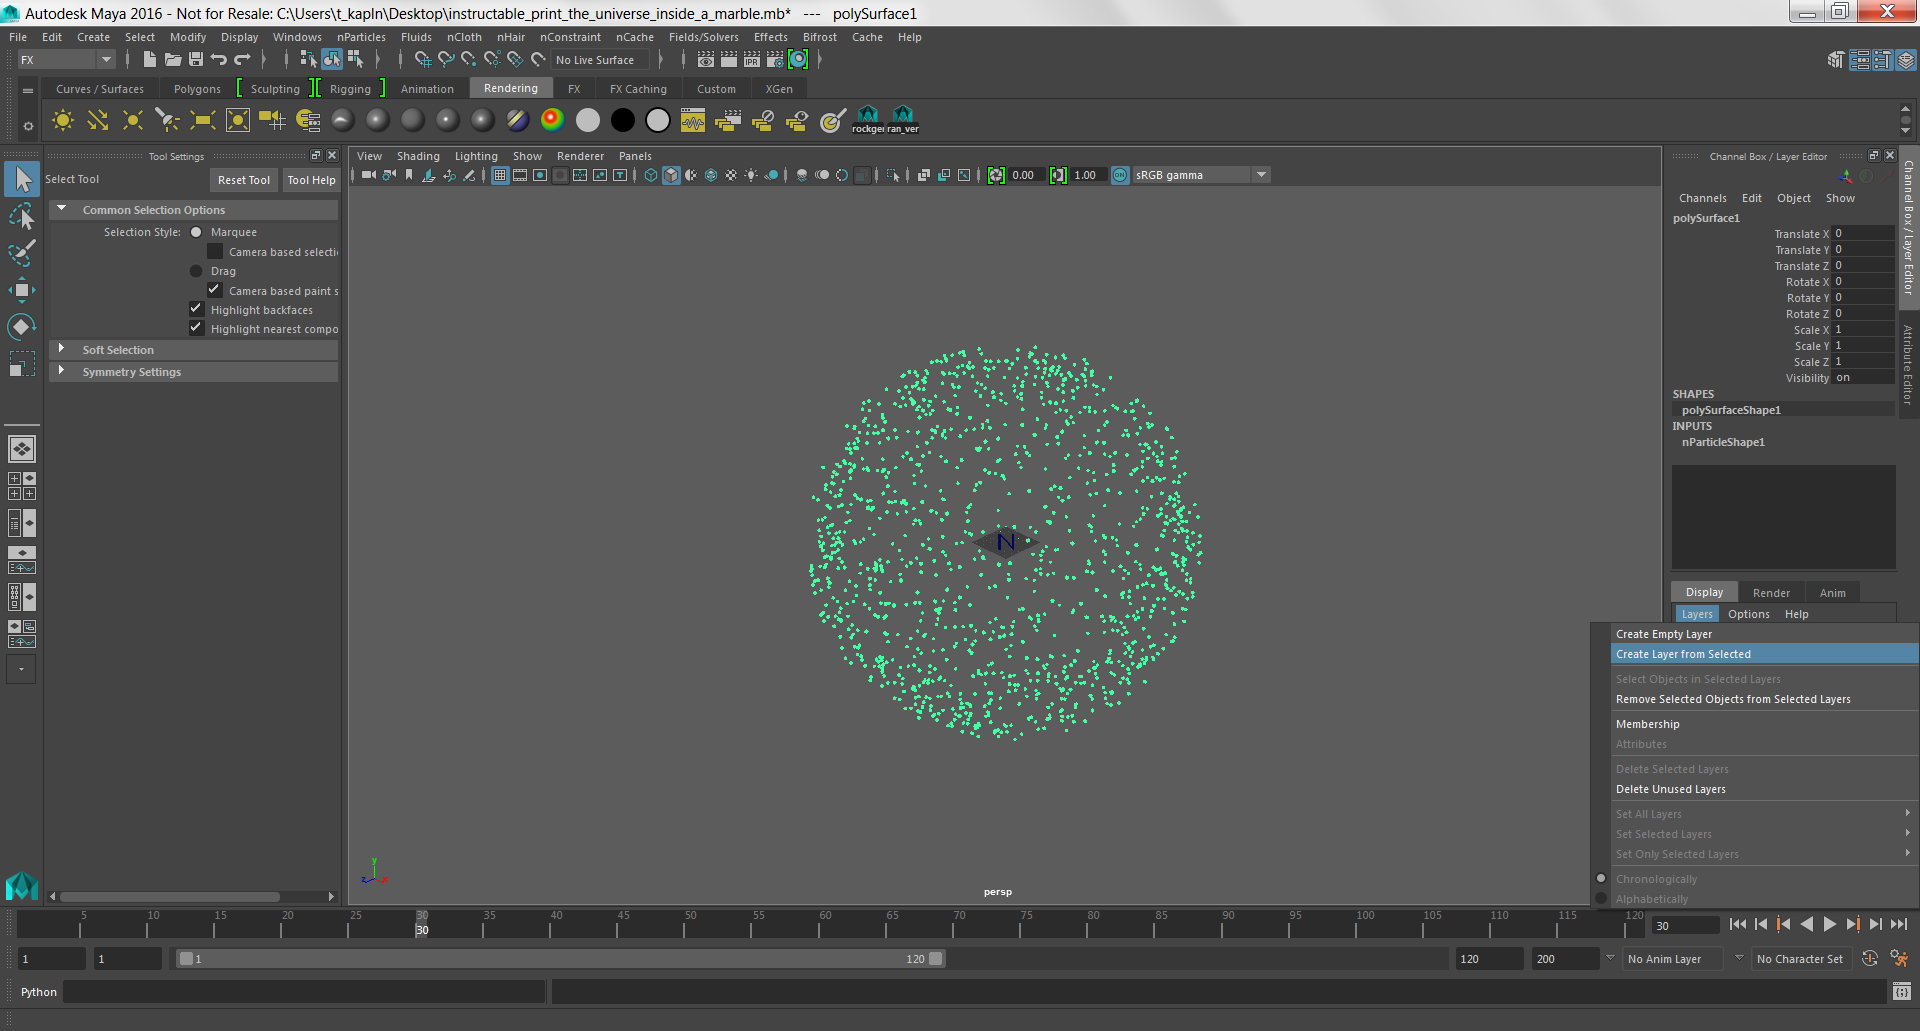
Task: Open the shelf options gear menu
Action: tap(28, 126)
